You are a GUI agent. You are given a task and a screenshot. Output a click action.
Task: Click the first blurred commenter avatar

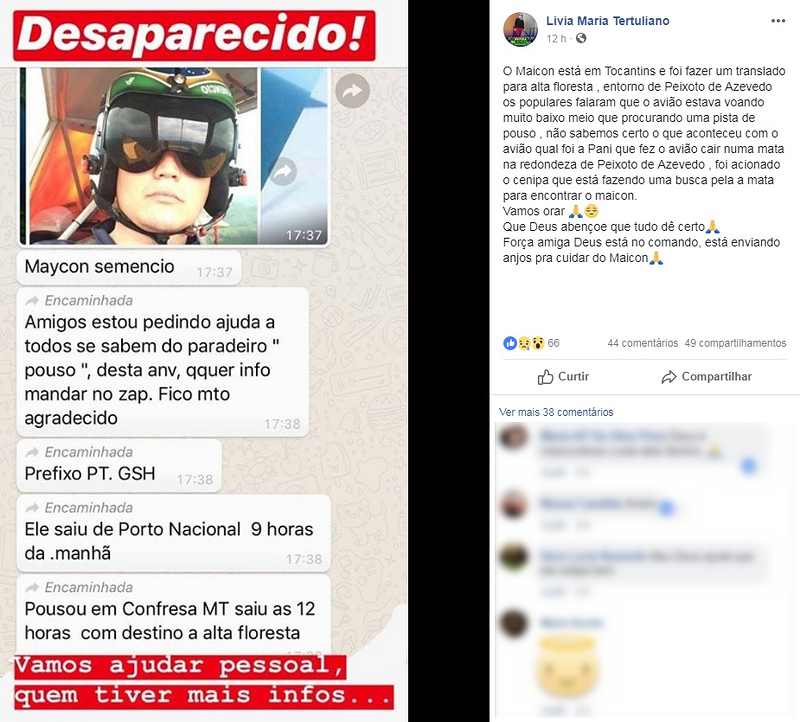513,438
